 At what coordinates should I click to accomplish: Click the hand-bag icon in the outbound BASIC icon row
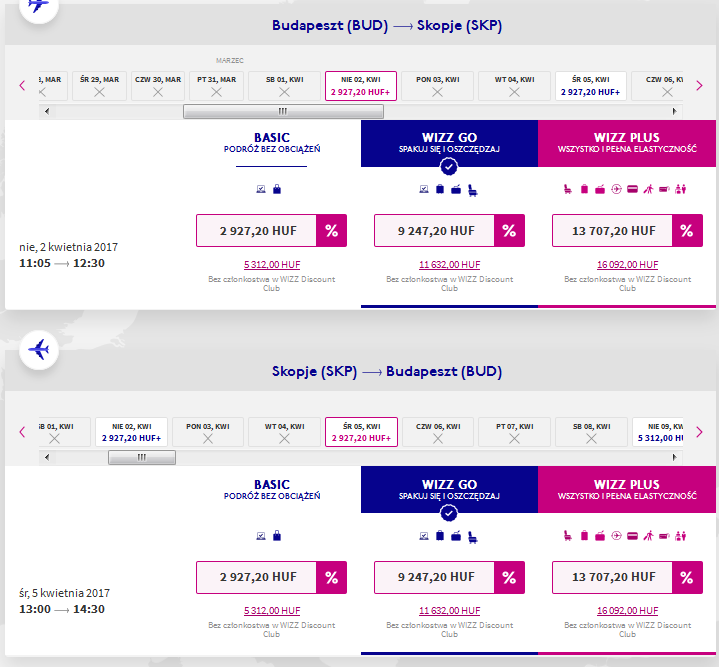[277, 189]
